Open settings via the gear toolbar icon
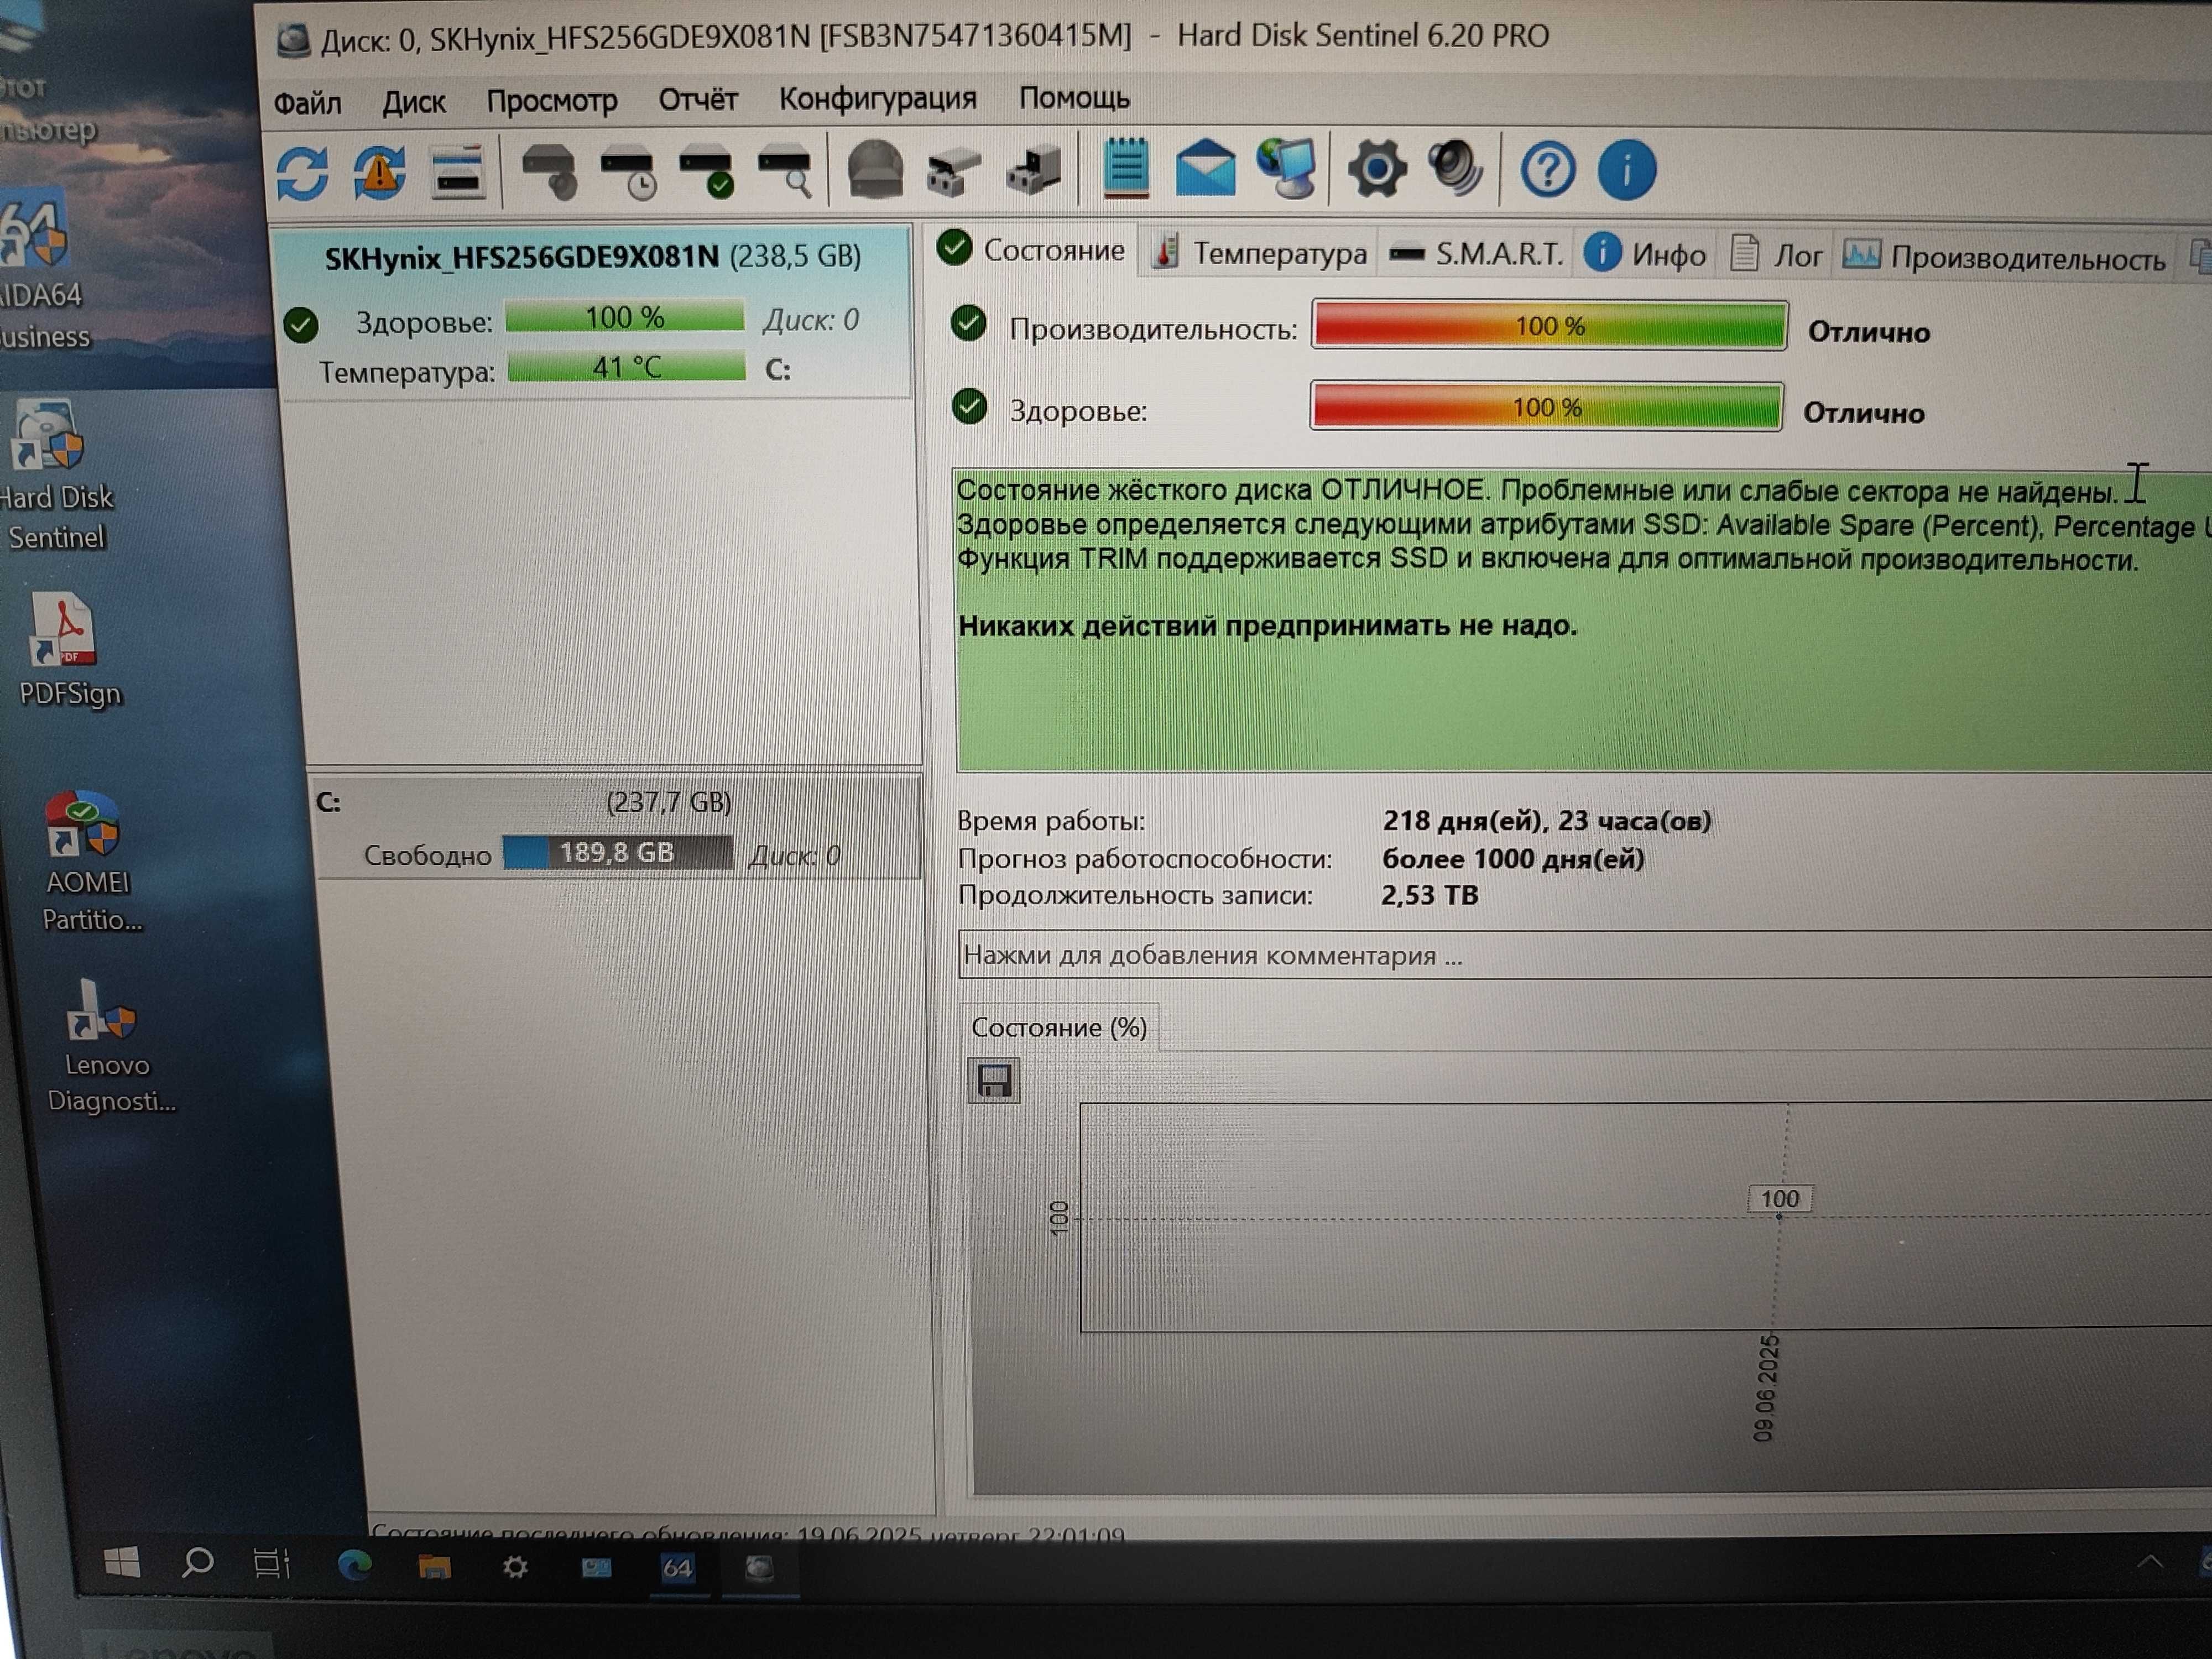 pyautogui.click(x=1376, y=169)
